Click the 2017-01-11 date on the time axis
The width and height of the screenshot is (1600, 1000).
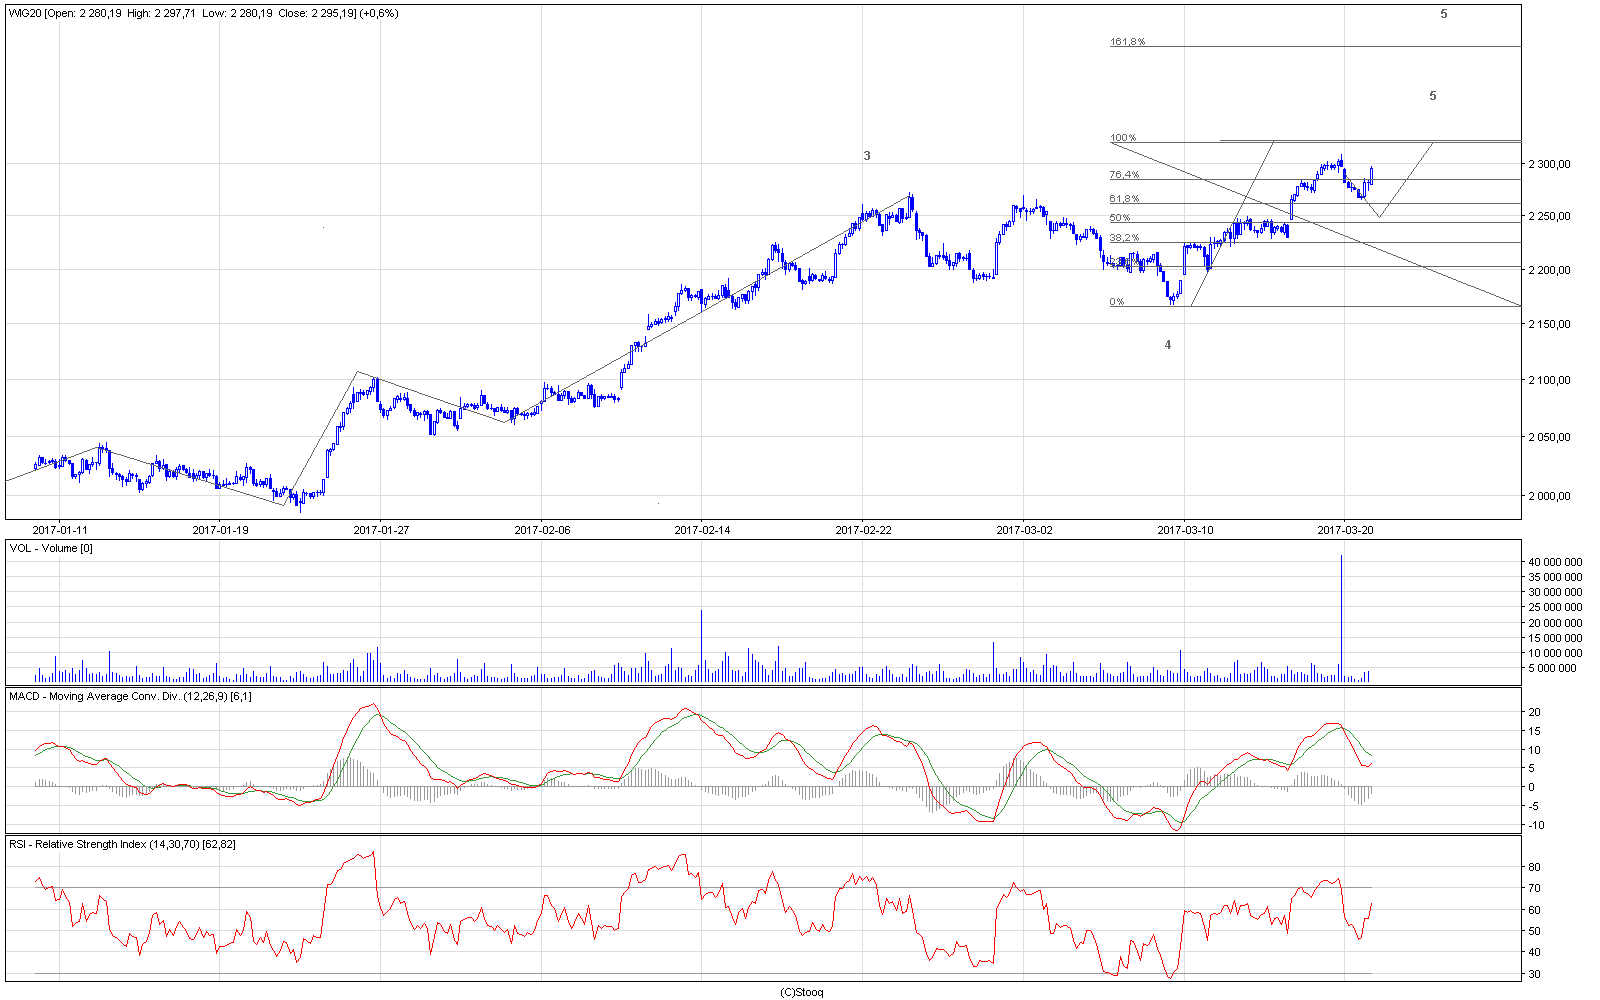pyautogui.click(x=60, y=530)
